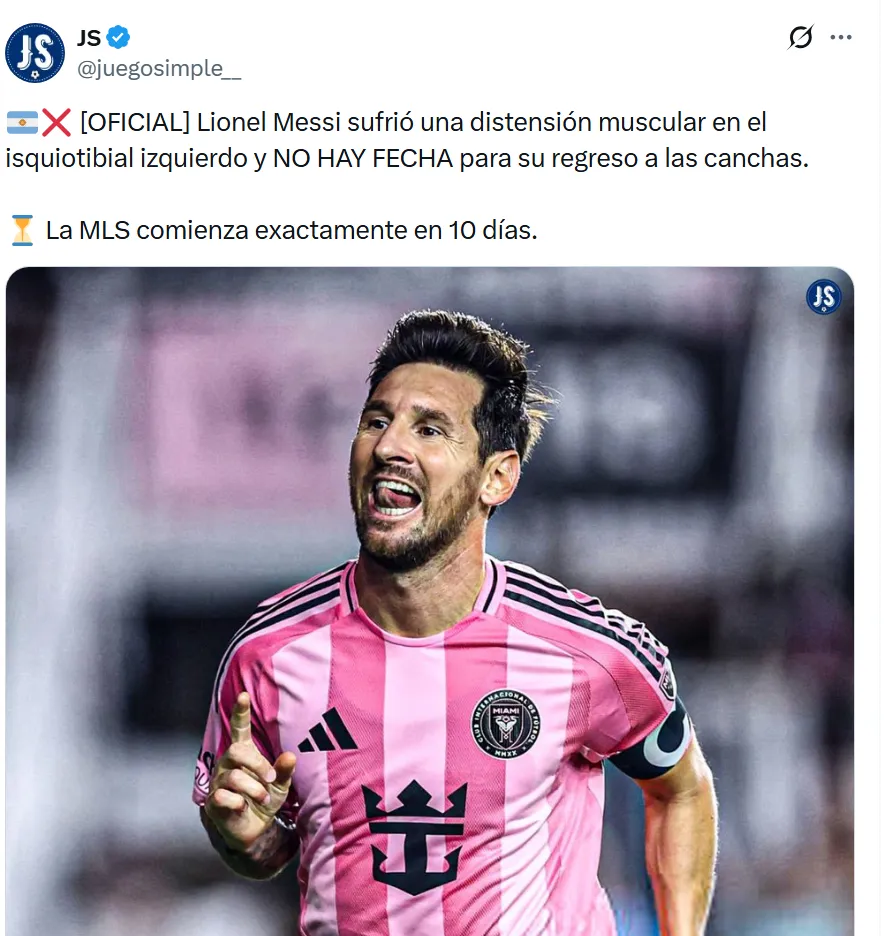Open the attached post photo

tap(430, 601)
